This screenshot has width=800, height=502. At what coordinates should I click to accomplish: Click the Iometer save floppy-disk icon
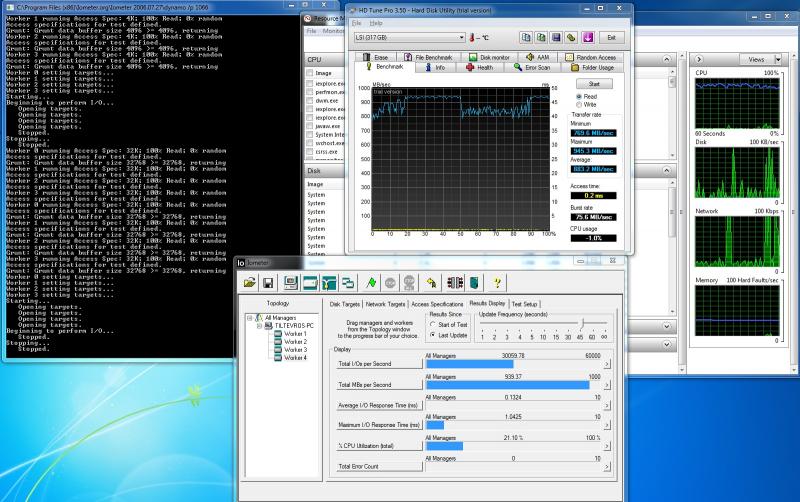click(x=268, y=283)
